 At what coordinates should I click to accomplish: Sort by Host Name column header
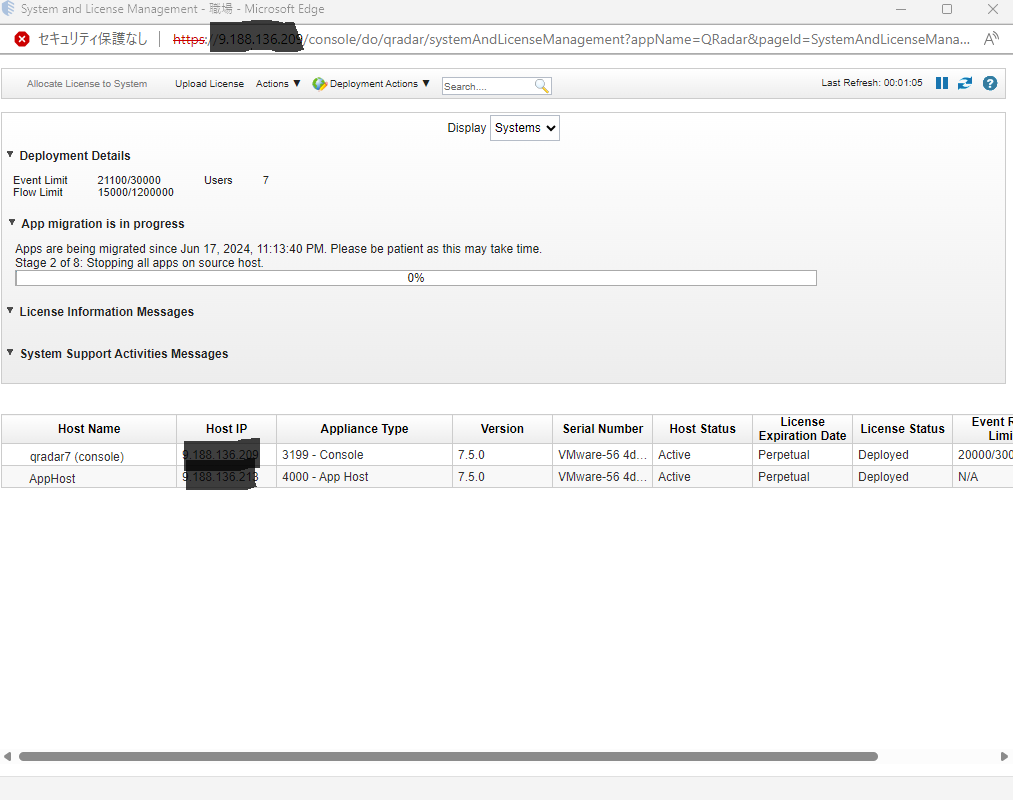(x=89, y=429)
